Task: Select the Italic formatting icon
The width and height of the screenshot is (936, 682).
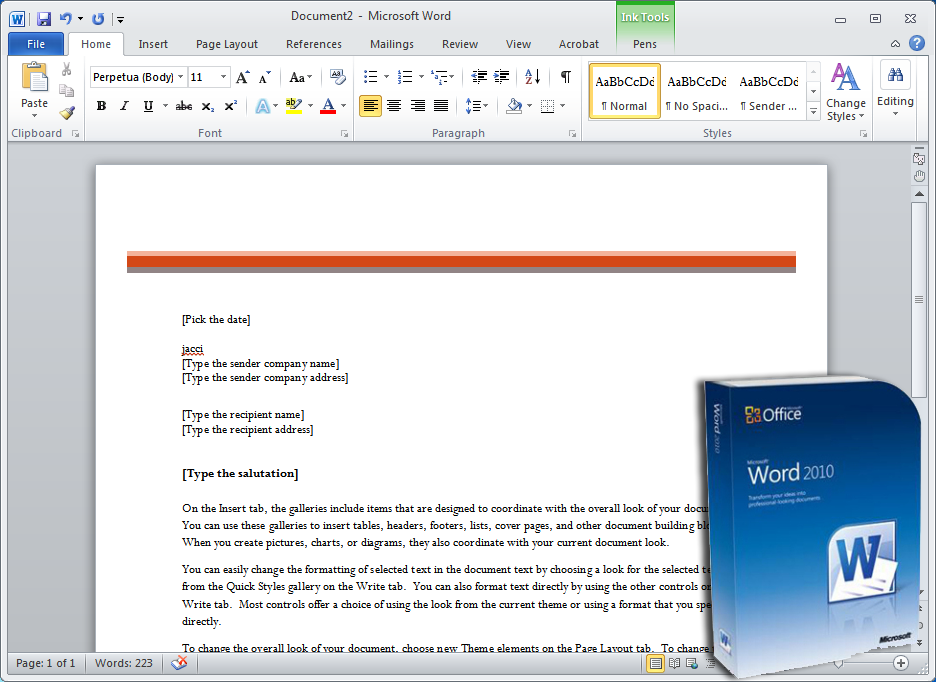Action: tap(122, 106)
